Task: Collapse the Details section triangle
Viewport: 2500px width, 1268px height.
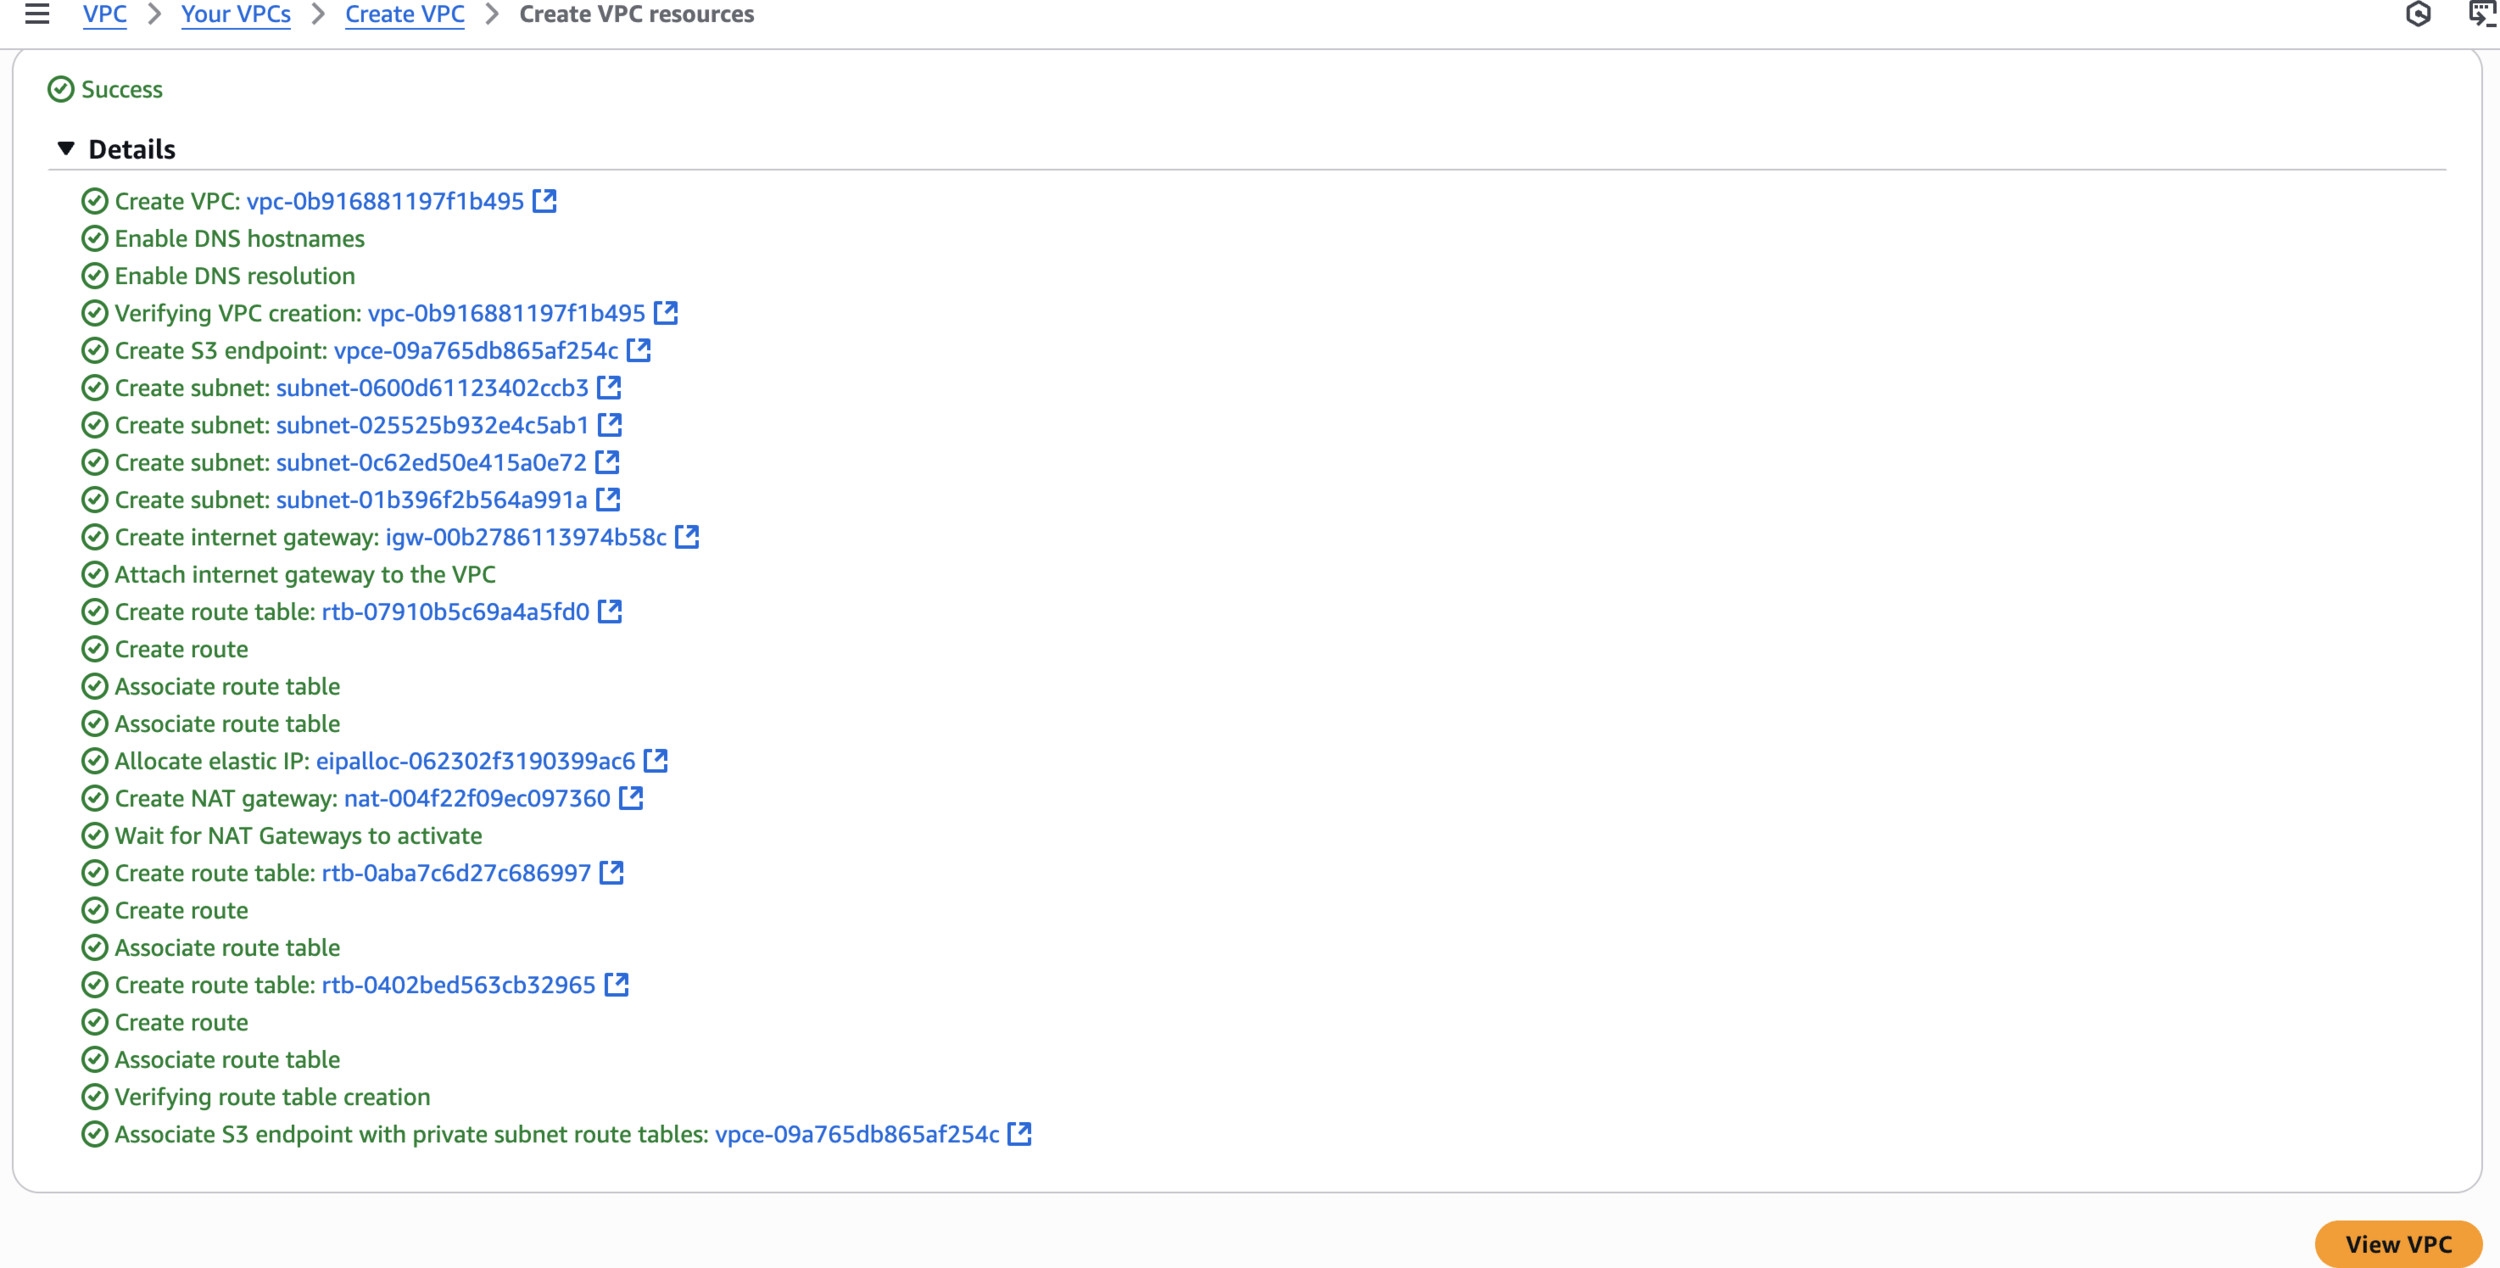Action: (x=66, y=149)
